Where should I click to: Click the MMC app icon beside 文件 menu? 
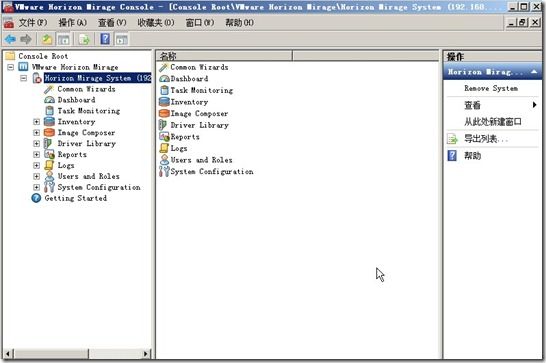tap(9, 23)
